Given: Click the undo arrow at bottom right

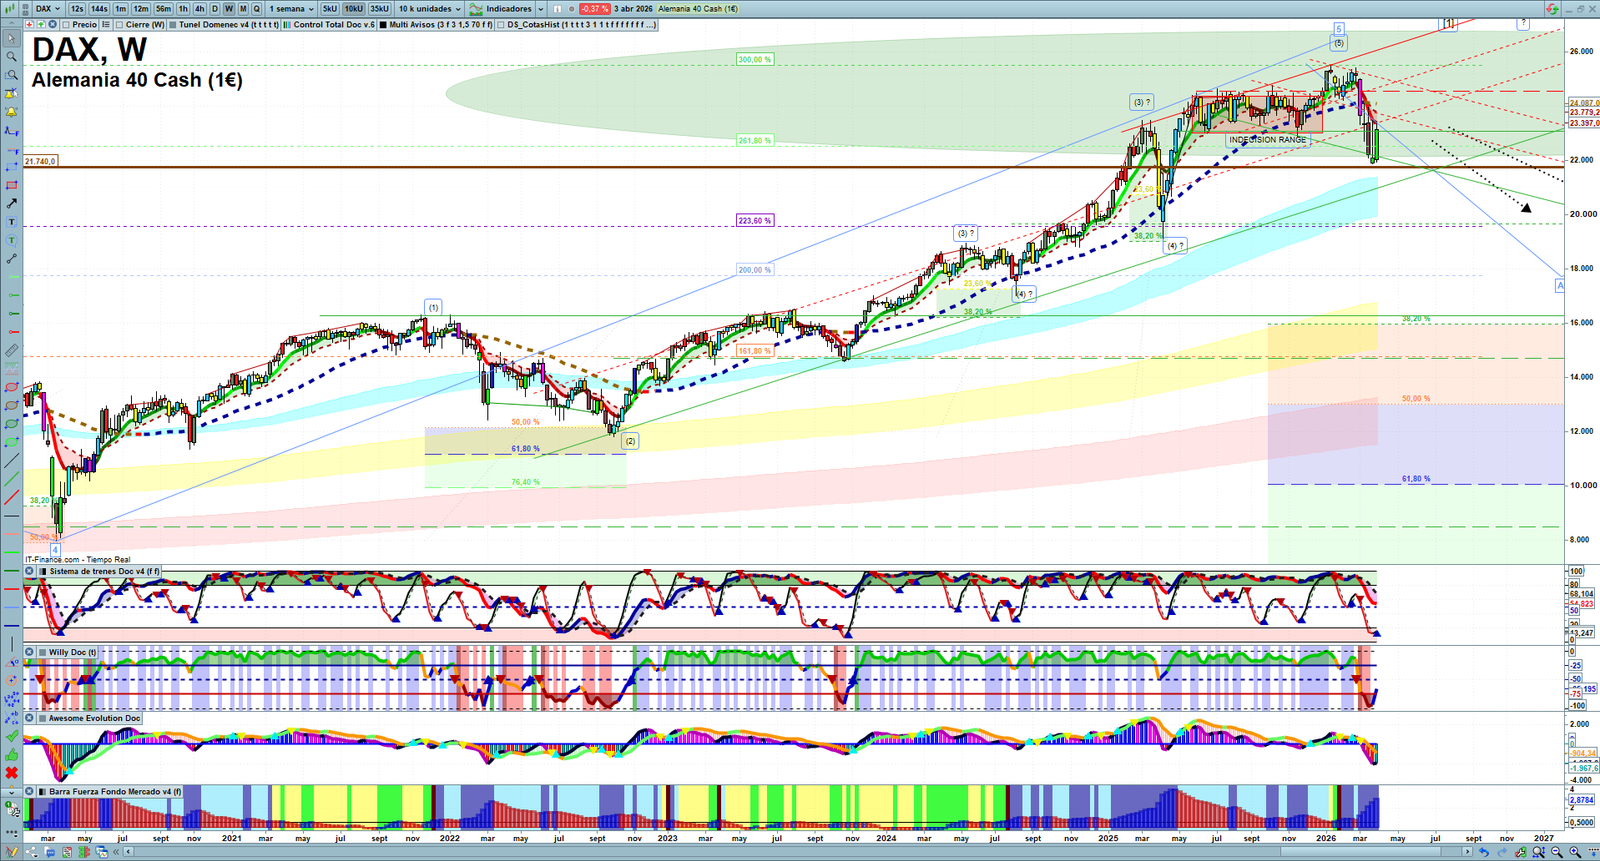Looking at the screenshot, I should tap(1484, 852).
